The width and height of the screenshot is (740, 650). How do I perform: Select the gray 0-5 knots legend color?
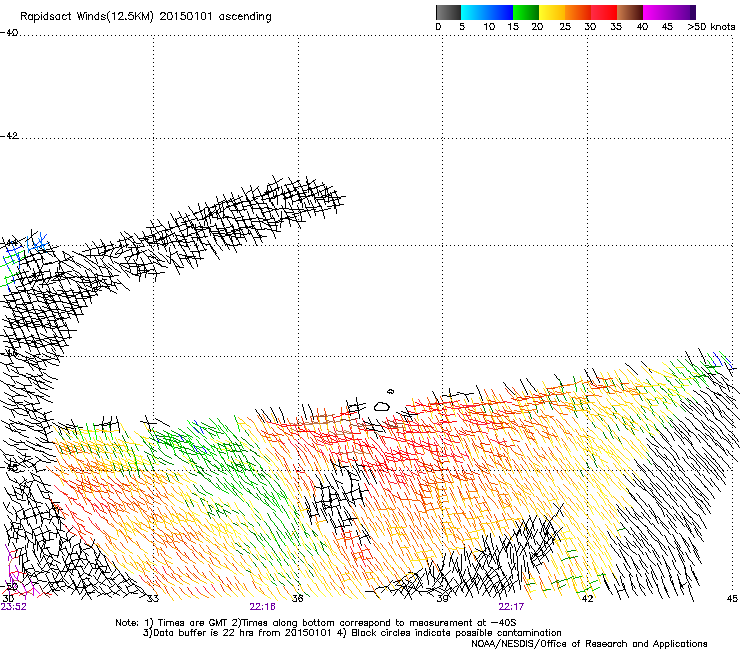[448, 12]
